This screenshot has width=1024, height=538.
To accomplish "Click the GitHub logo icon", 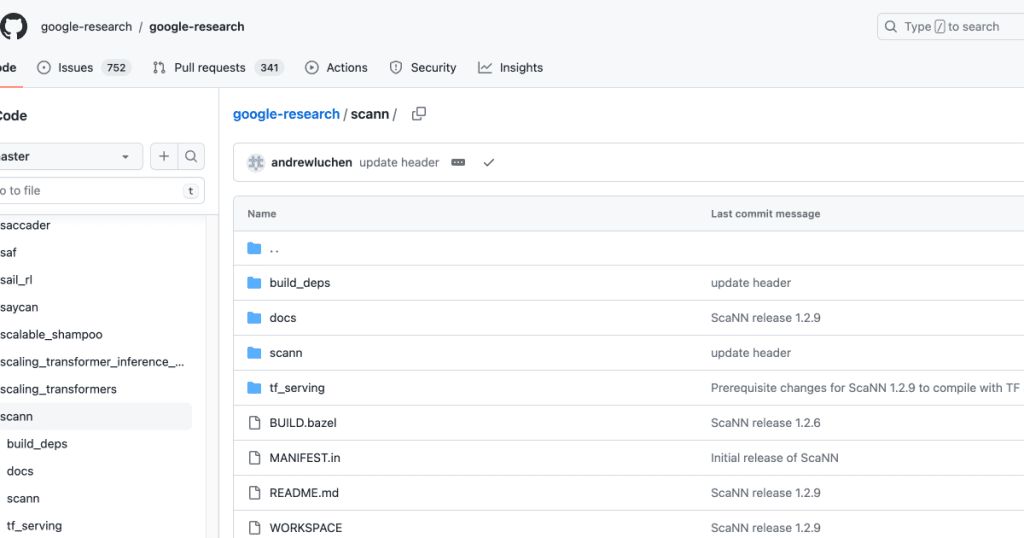I will click(13, 27).
